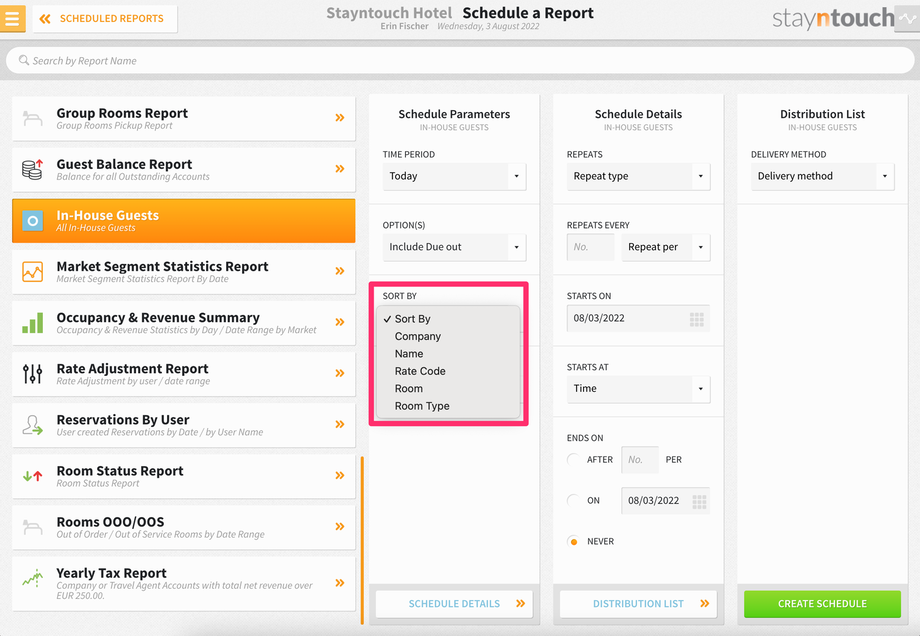The image size is (920, 636).
Task: Choose Room in the sort list
Action: coord(448,388)
